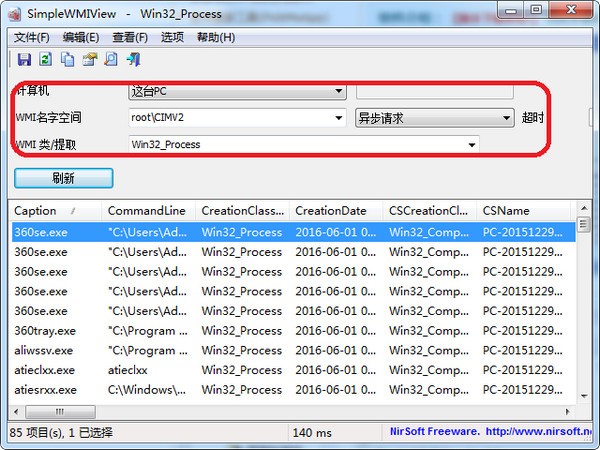The width and height of the screenshot is (600, 450).
Task: Open the 选项 menu
Action: tap(172, 37)
